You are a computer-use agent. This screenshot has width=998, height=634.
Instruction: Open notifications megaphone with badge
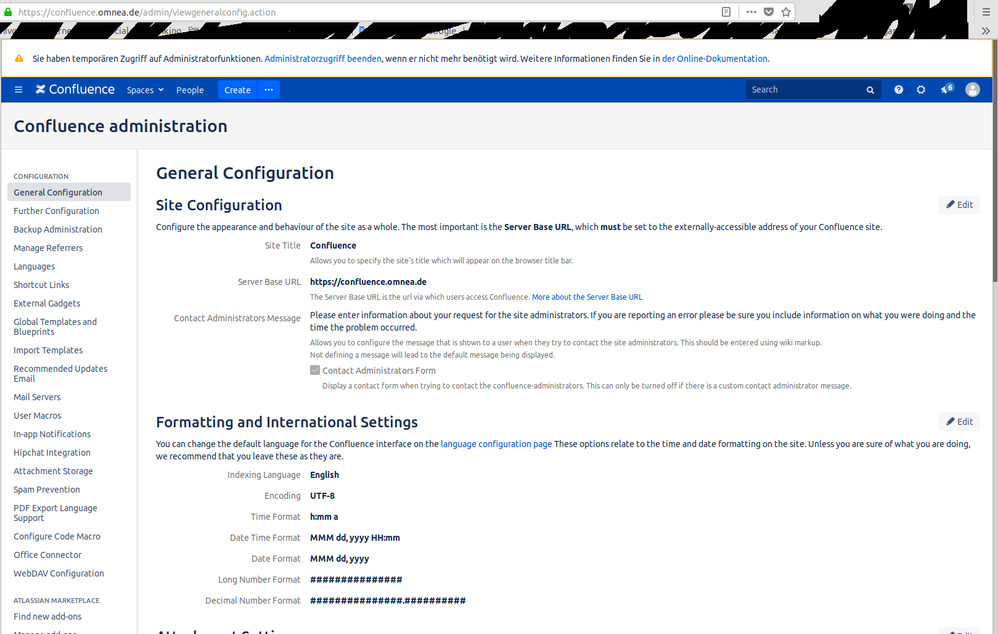tap(946, 89)
